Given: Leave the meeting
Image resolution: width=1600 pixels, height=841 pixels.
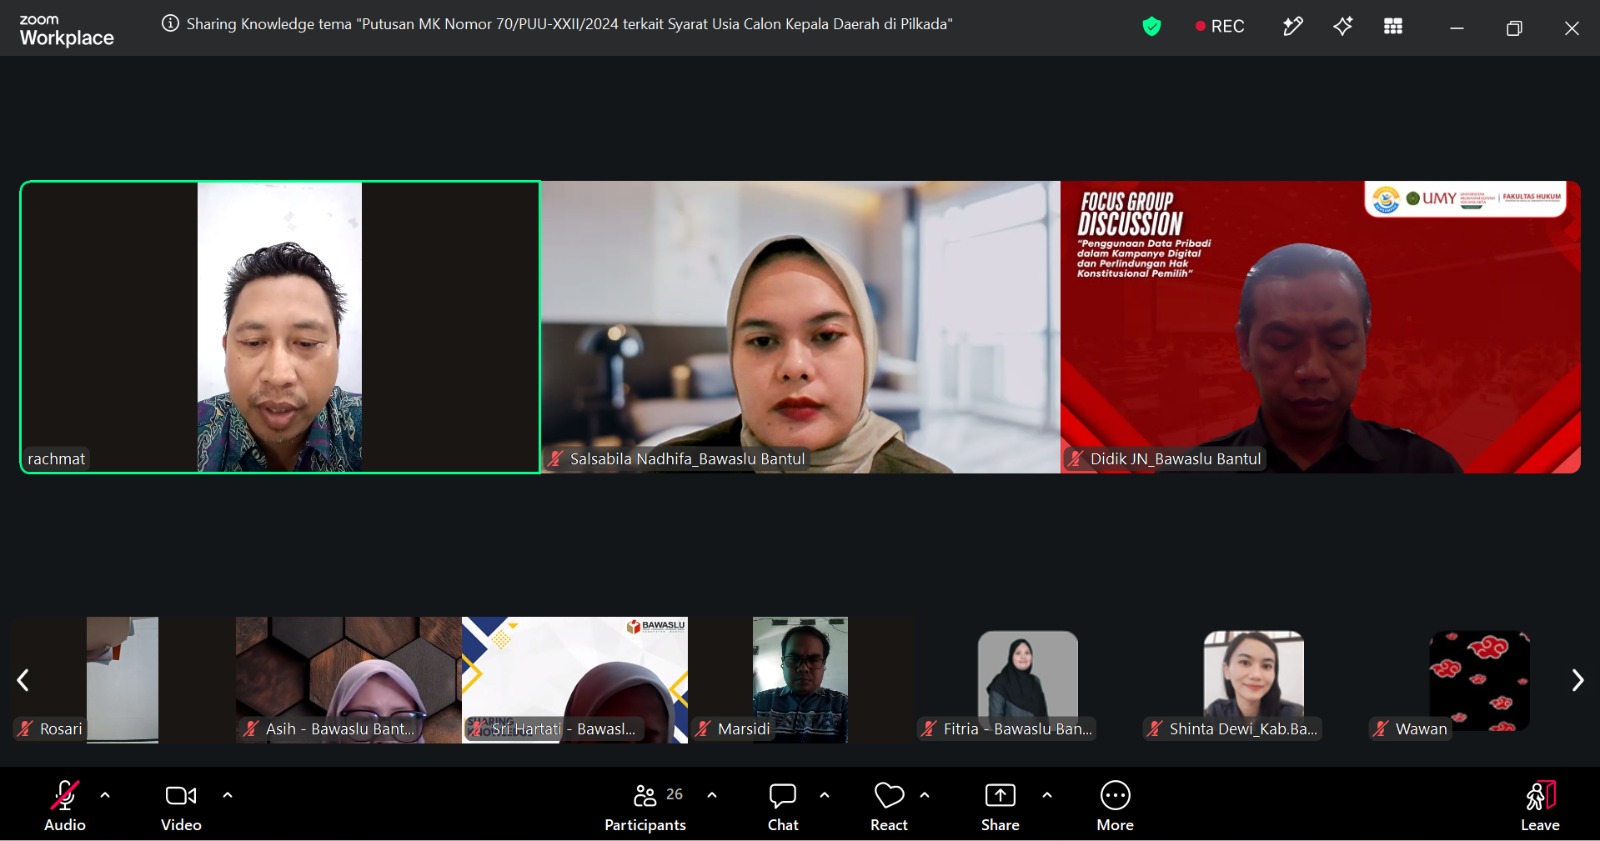Looking at the screenshot, I should 1540,806.
